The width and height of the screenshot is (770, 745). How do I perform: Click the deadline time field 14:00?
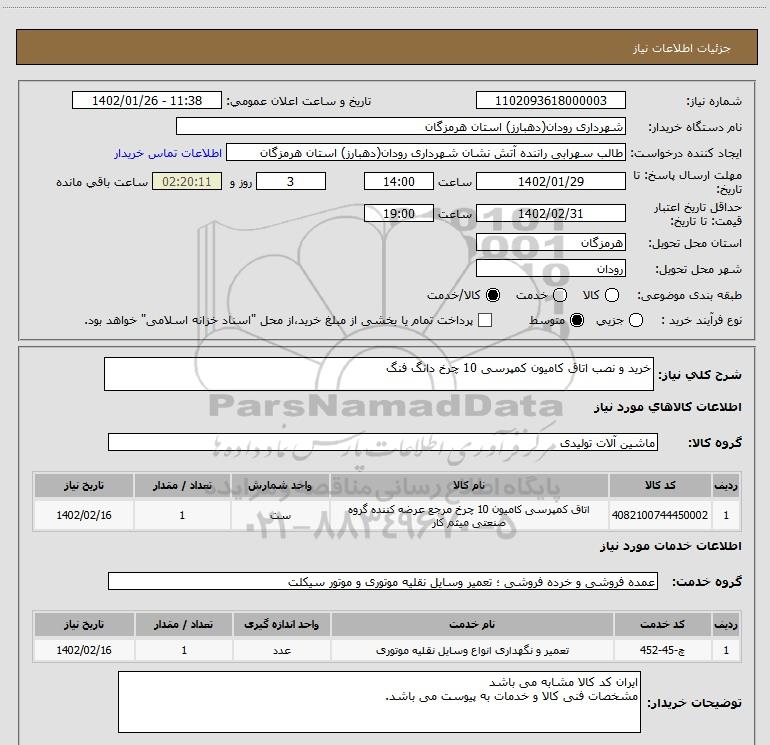[x=399, y=181]
